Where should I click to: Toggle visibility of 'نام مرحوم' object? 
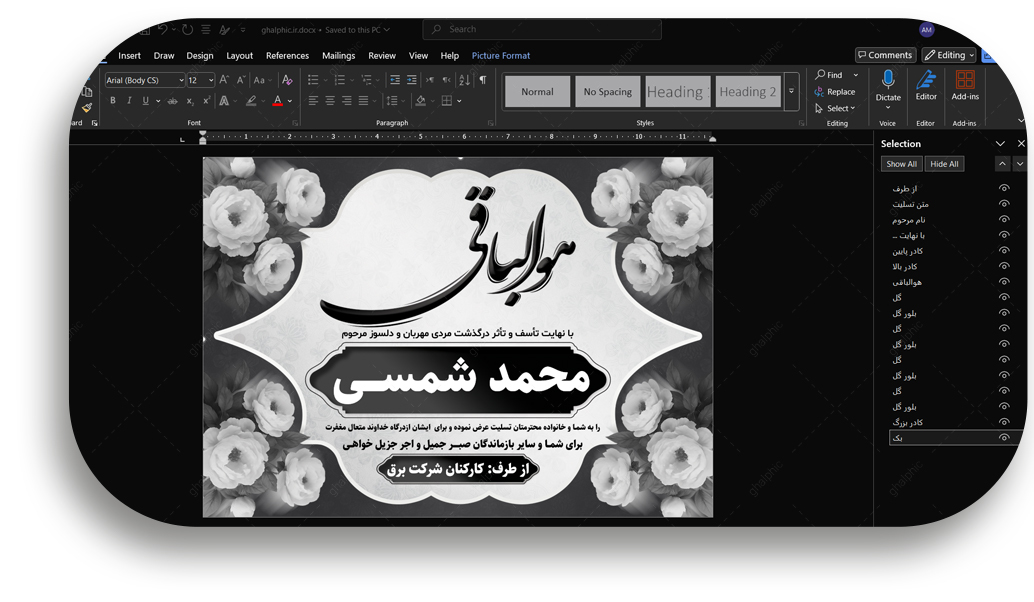1004,219
